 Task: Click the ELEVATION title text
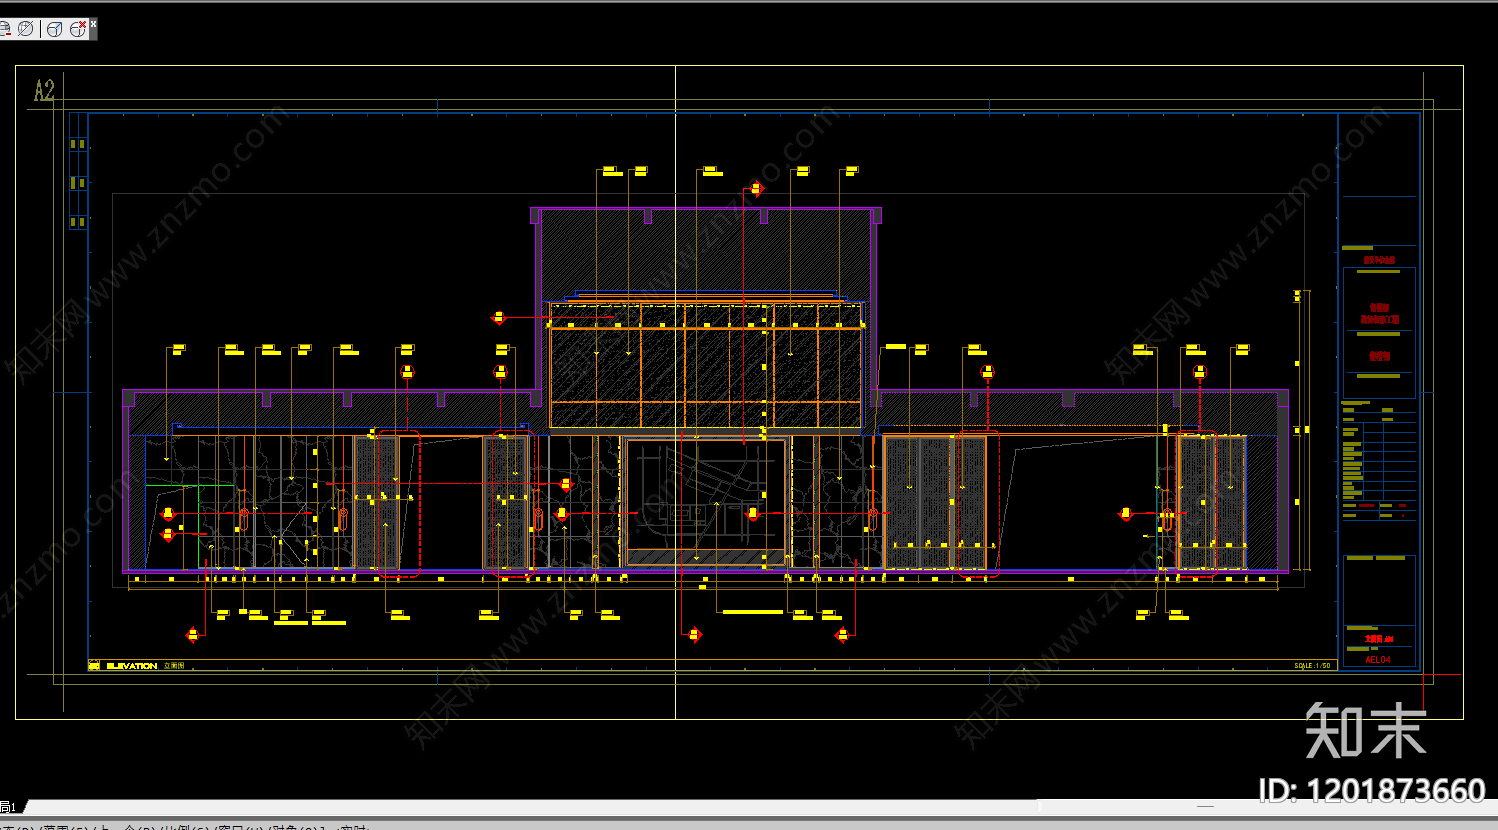pos(132,666)
